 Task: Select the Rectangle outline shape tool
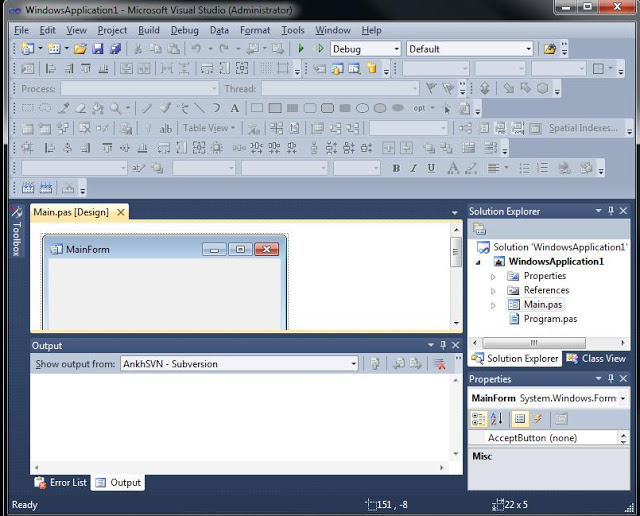tap(257, 108)
